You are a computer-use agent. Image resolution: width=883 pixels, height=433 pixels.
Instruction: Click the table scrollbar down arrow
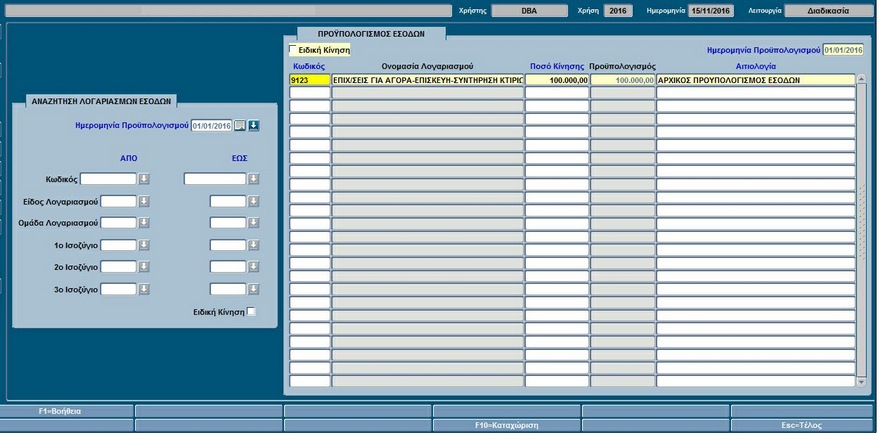[861, 382]
